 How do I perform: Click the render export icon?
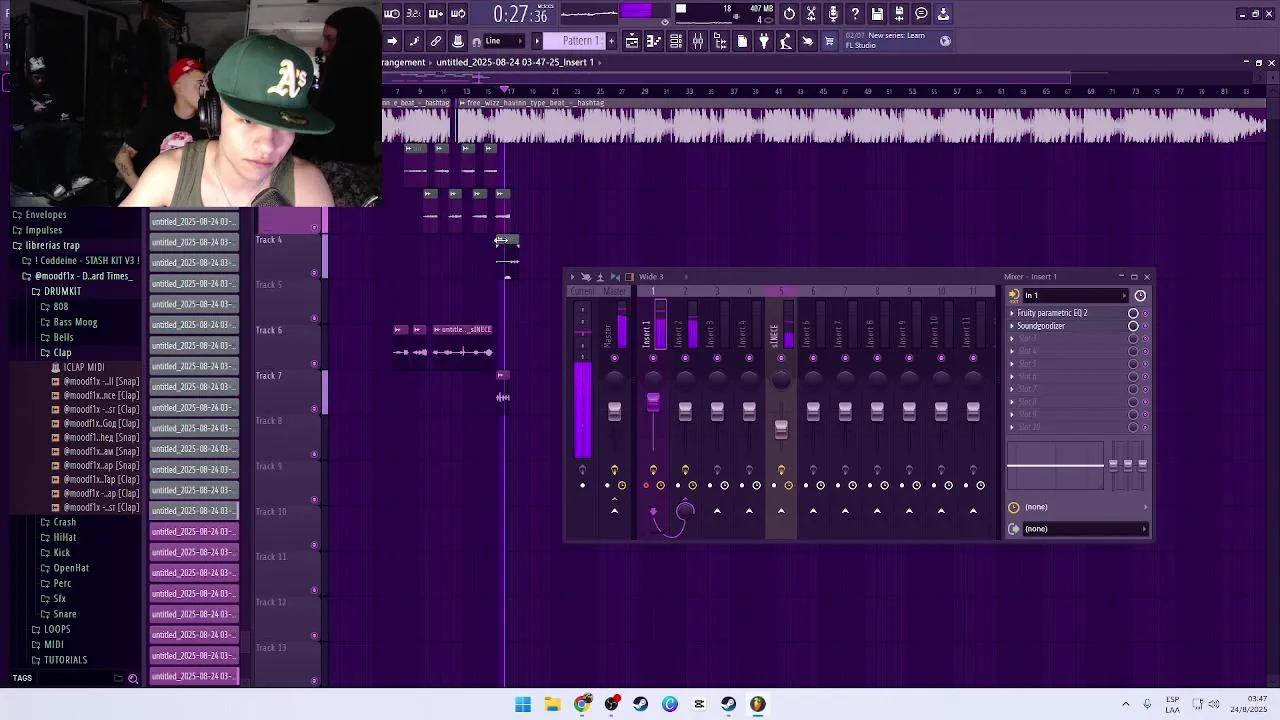click(x=899, y=14)
